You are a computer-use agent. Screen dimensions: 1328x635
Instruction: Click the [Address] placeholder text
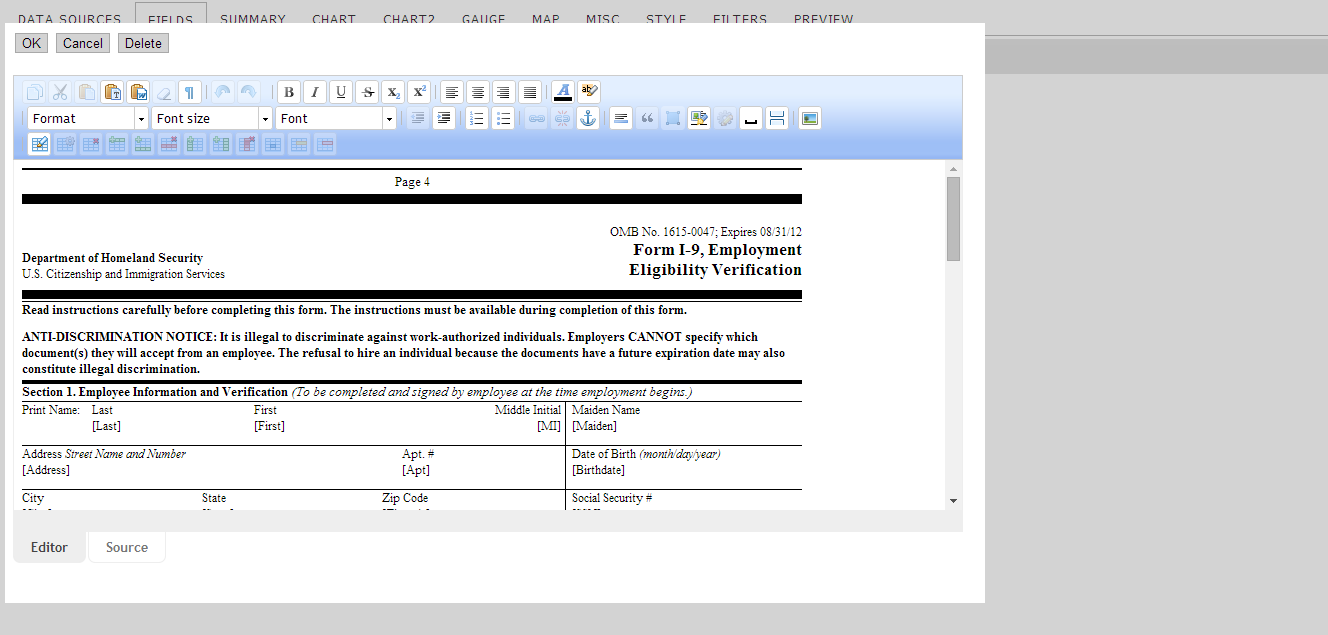tap(46, 470)
